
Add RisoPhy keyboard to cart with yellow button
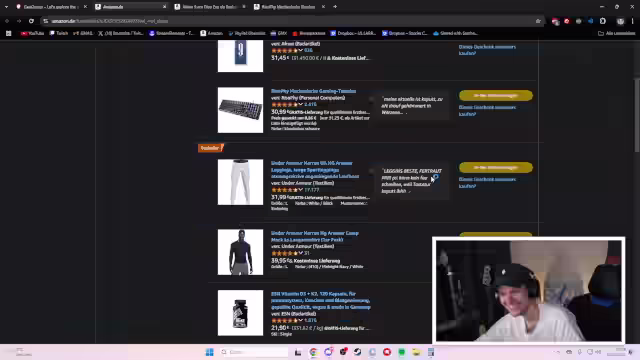(496, 95)
